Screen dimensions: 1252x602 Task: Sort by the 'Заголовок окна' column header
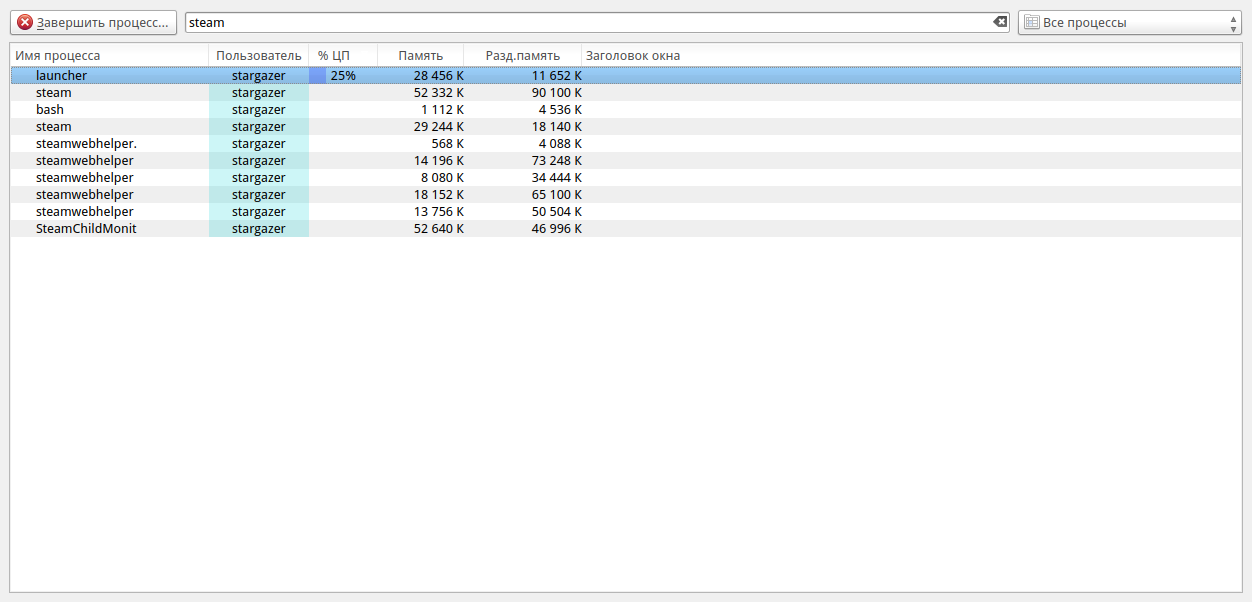[633, 56]
